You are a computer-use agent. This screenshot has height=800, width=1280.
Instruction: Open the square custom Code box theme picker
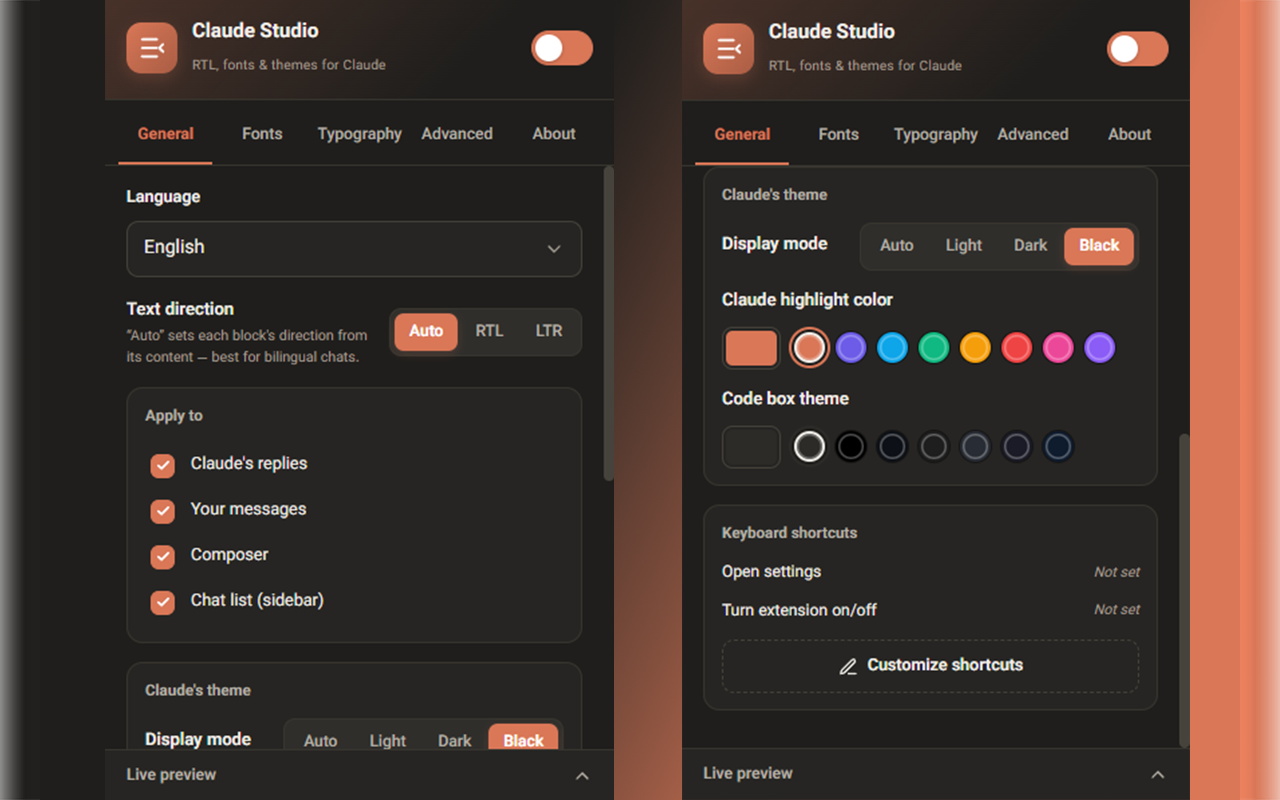(x=751, y=447)
